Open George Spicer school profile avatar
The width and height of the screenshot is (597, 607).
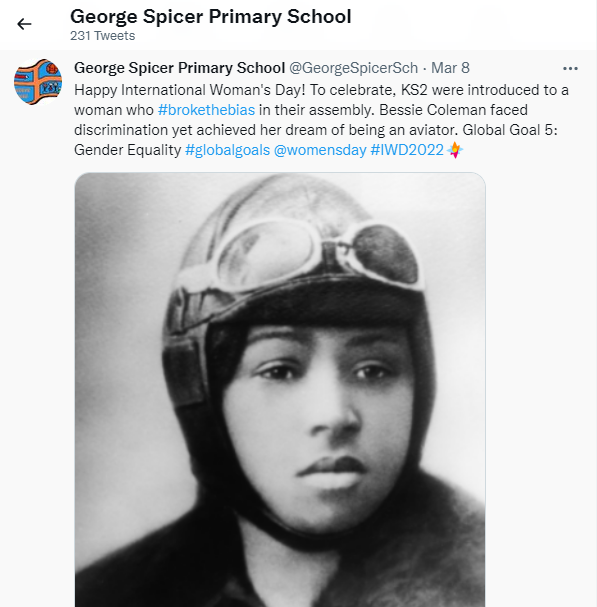click(x=38, y=82)
